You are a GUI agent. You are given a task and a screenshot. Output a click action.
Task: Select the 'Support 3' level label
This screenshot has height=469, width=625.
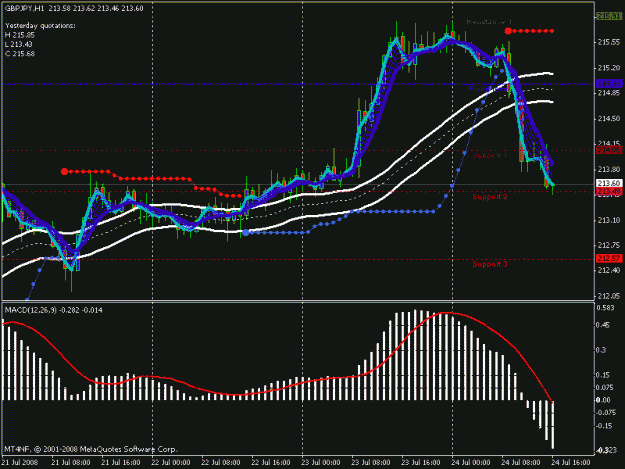click(x=490, y=264)
